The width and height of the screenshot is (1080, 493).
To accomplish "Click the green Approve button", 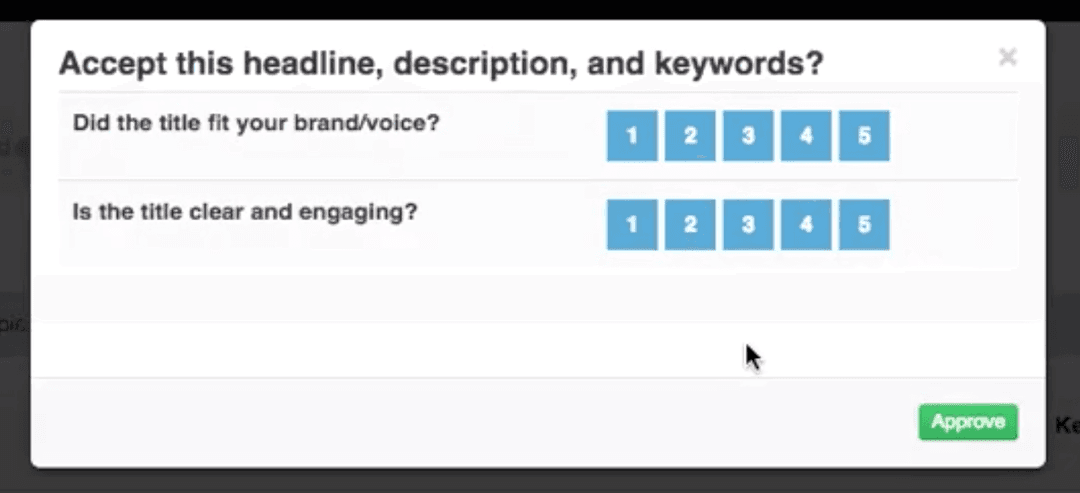I will coord(967,422).
